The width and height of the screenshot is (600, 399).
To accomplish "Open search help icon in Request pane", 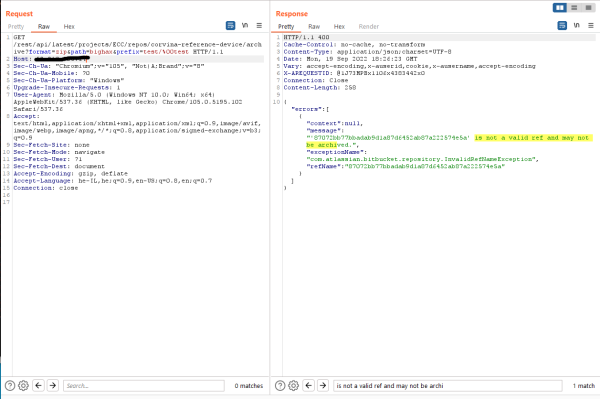I will click(10, 386).
